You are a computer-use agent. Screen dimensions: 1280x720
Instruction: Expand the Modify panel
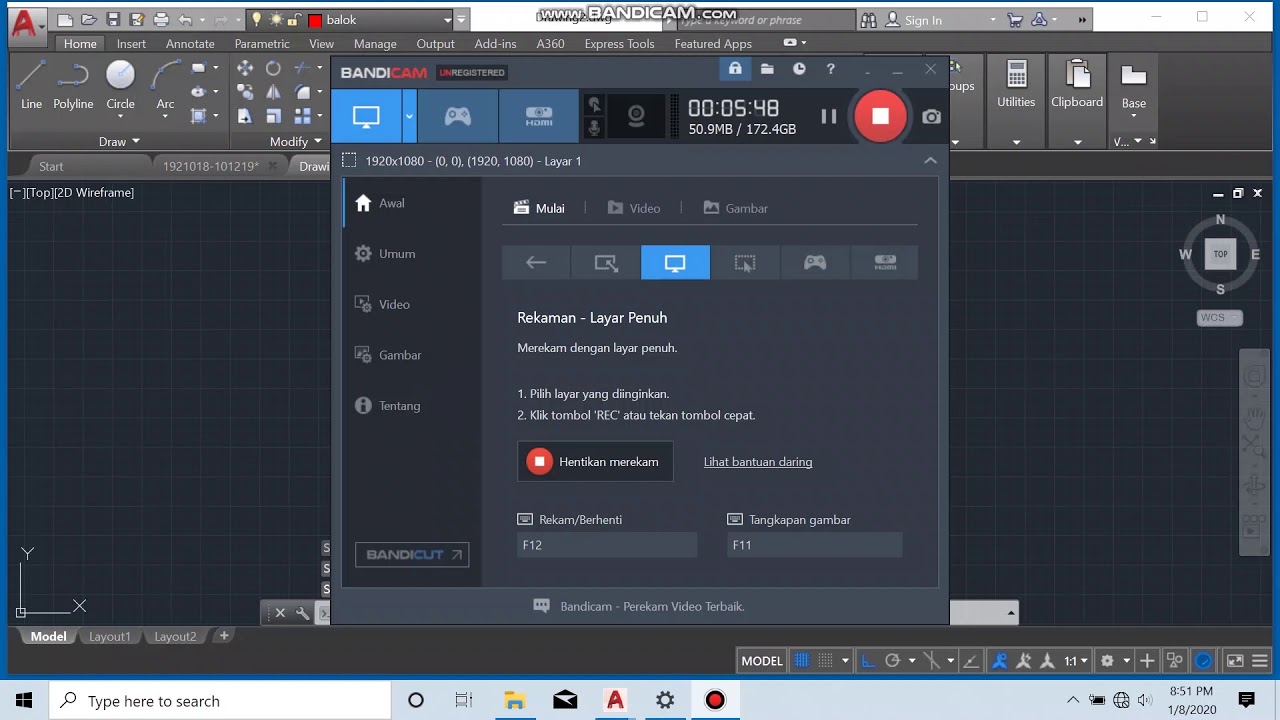pos(296,141)
